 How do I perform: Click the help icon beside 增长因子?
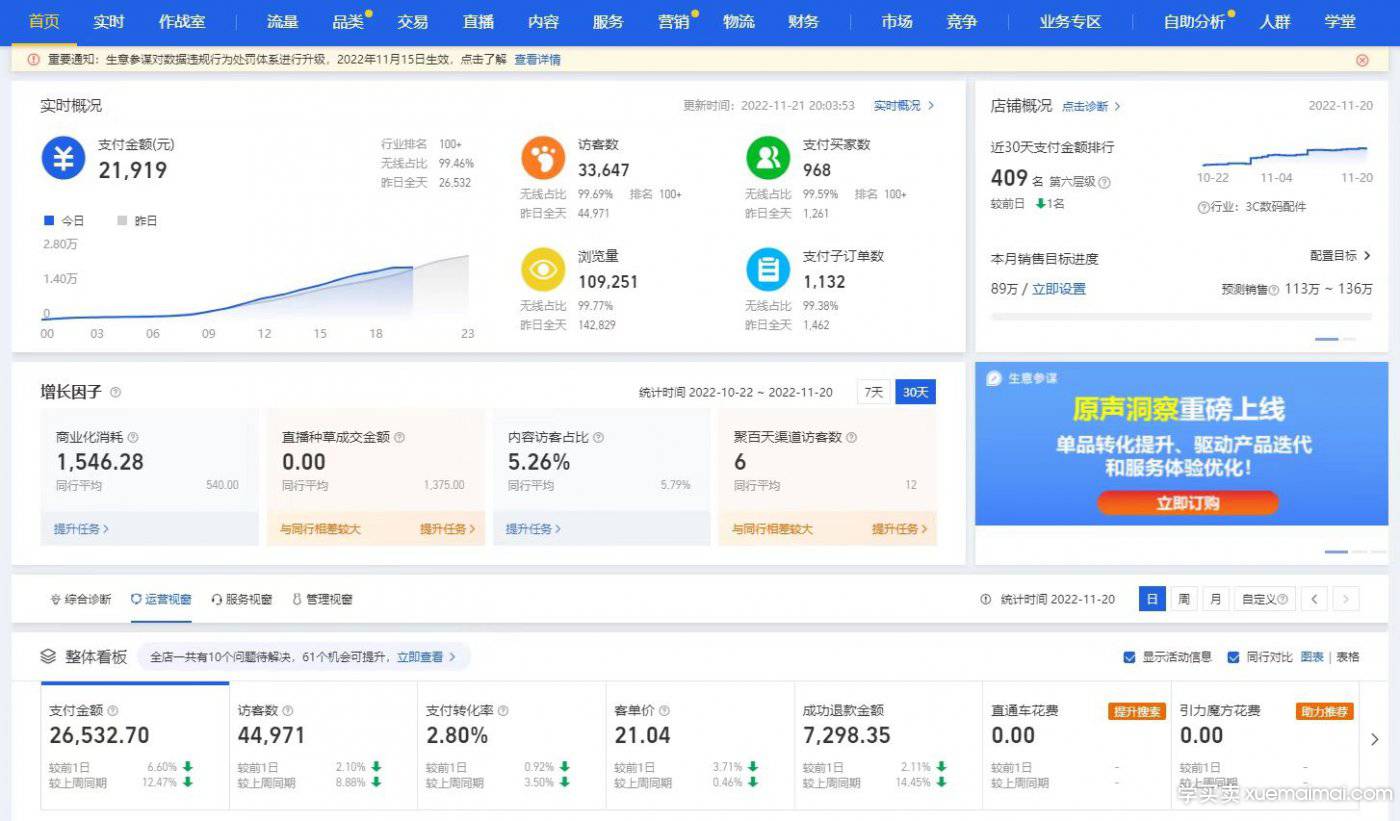(116, 392)
